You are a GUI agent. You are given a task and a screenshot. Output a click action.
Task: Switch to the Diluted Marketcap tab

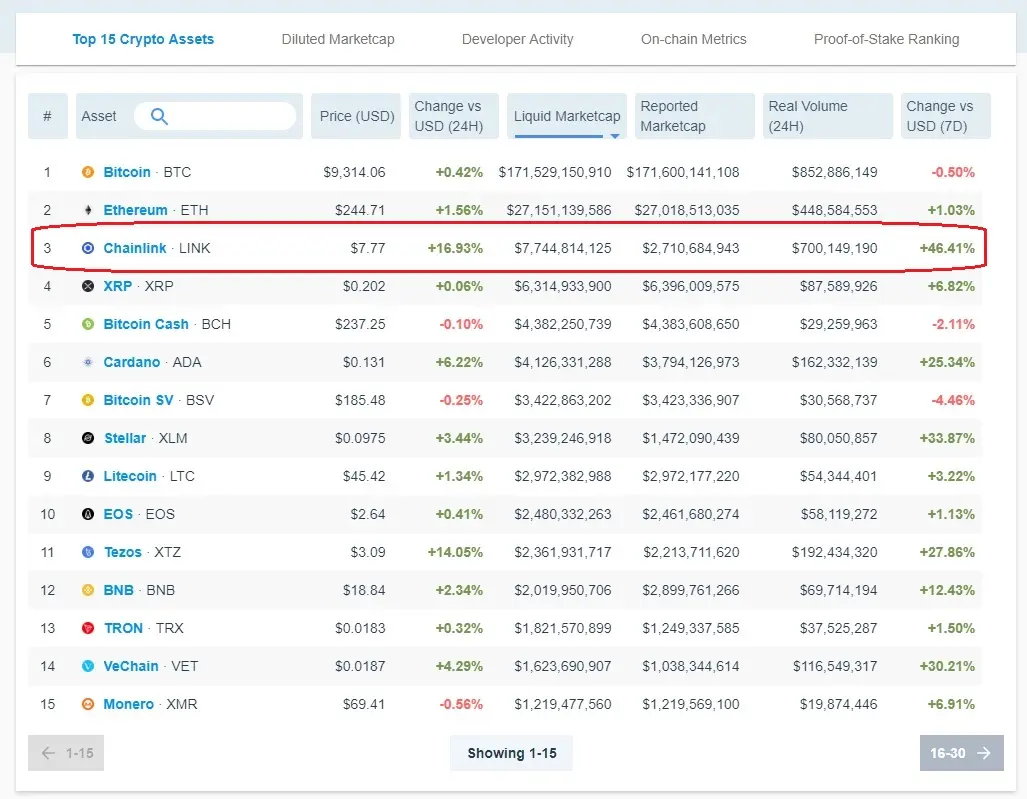[x=338, y=39]
